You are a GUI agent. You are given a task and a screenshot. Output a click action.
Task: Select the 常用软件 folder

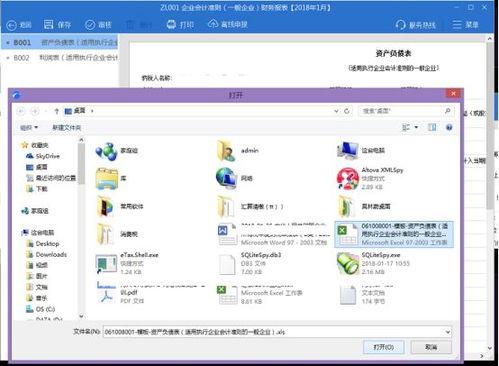tap(119, 207)
